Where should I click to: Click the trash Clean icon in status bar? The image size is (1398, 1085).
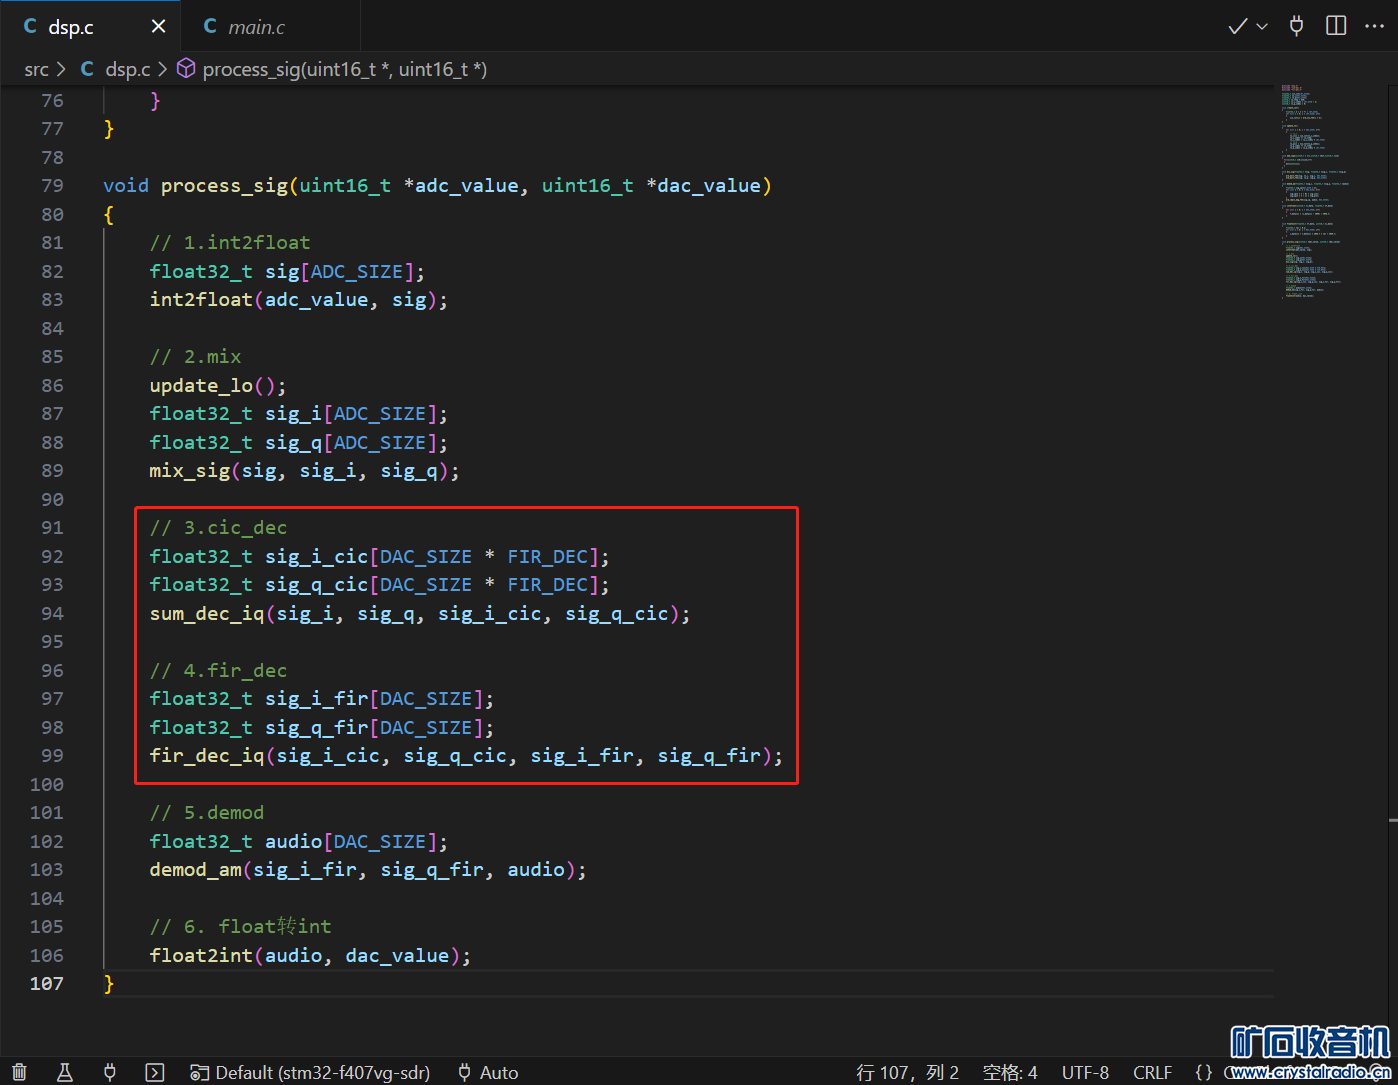pos(19,1072)
